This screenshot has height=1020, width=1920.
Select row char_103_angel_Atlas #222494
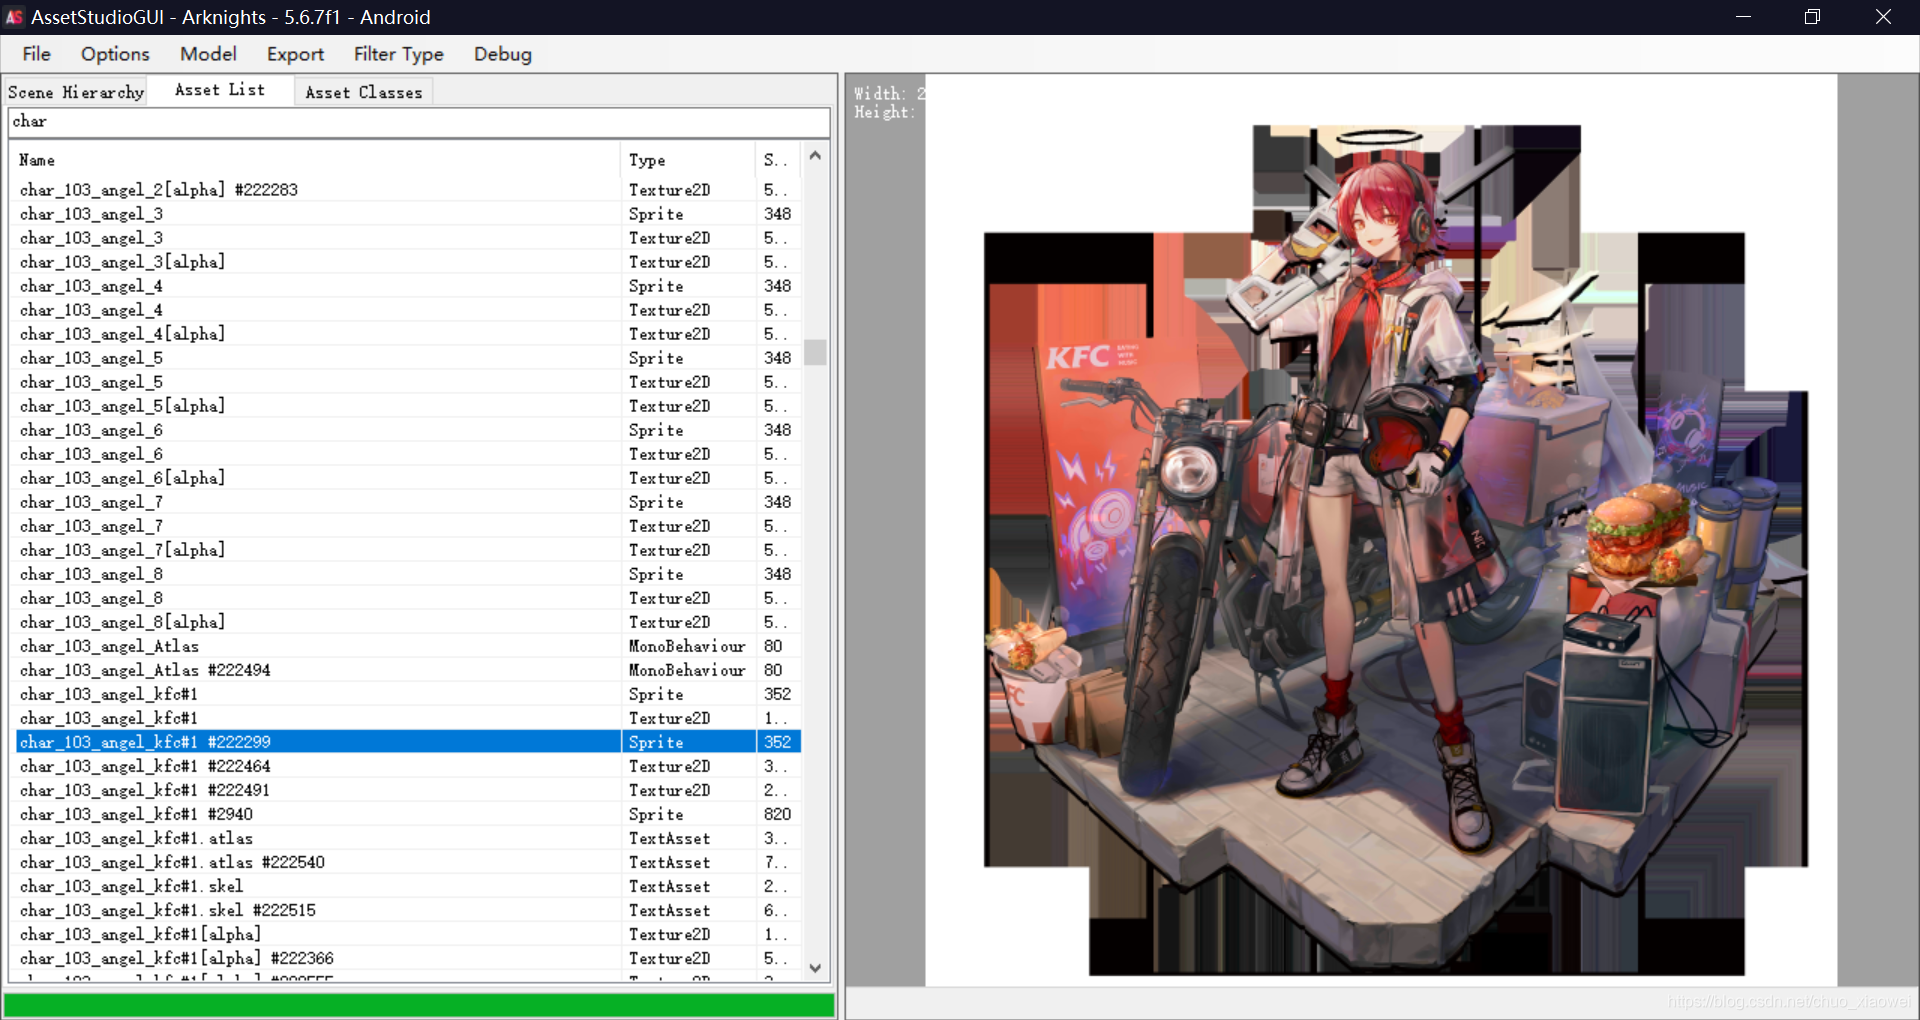click(409, 670)
